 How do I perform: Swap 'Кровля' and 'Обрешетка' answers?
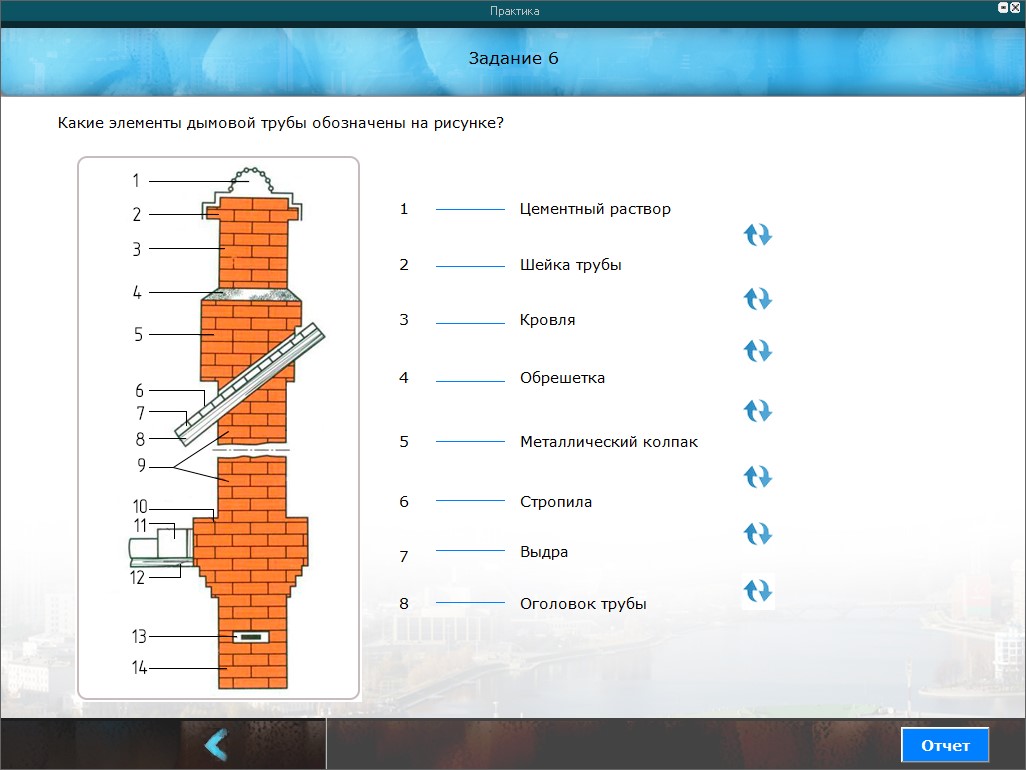(x=758, y=351)
